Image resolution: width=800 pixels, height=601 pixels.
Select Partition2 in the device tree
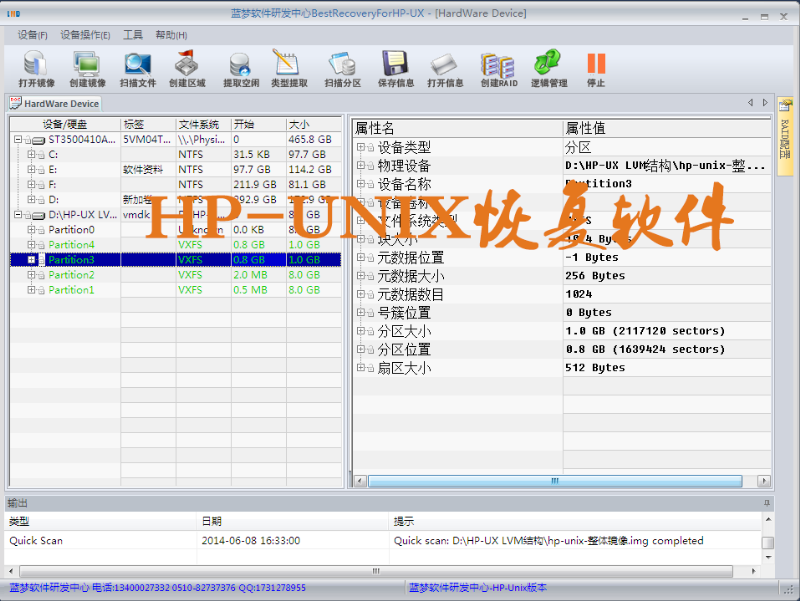click(x=71, y=275)
